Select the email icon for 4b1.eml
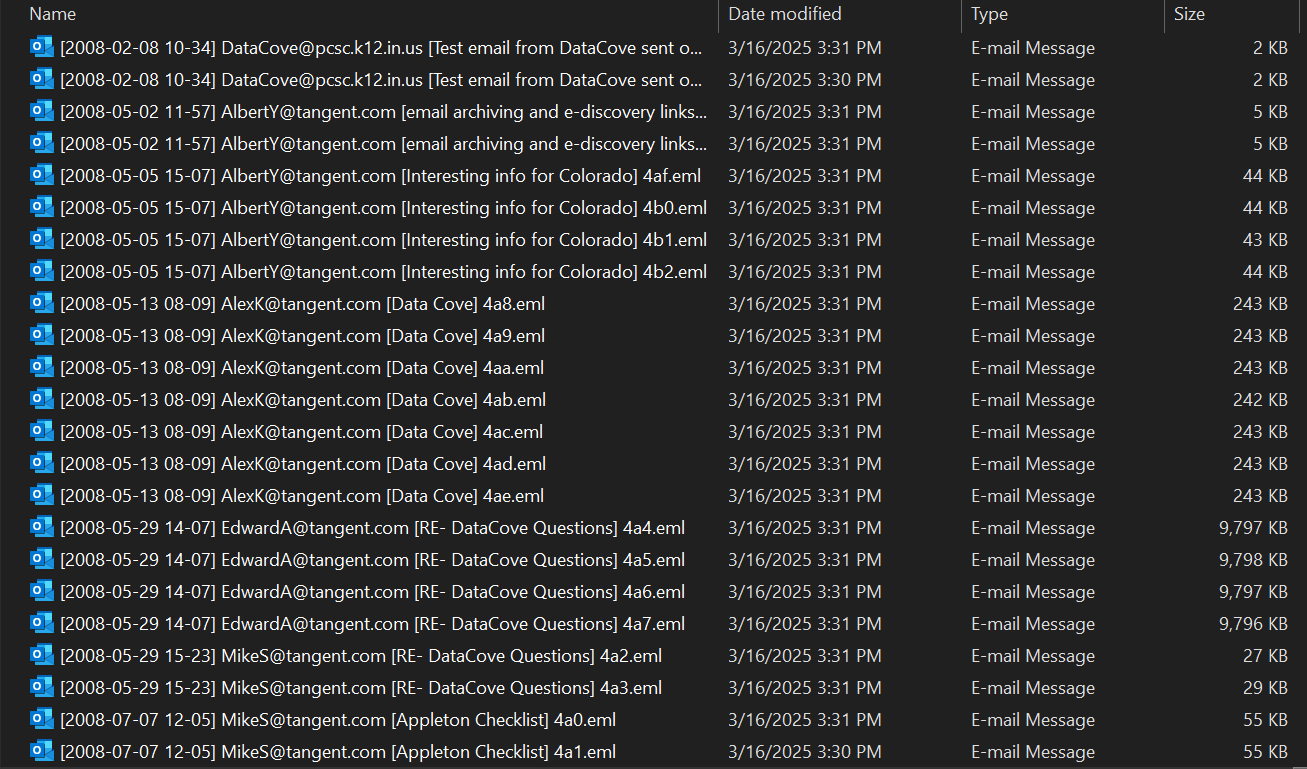 click(x=42, y=239)
